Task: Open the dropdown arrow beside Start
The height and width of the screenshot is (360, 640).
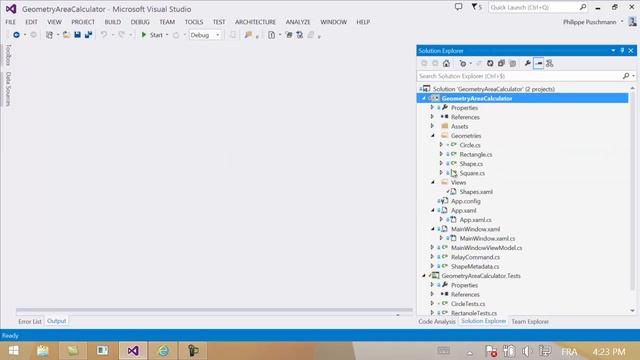Action: (x=167, y=35)
